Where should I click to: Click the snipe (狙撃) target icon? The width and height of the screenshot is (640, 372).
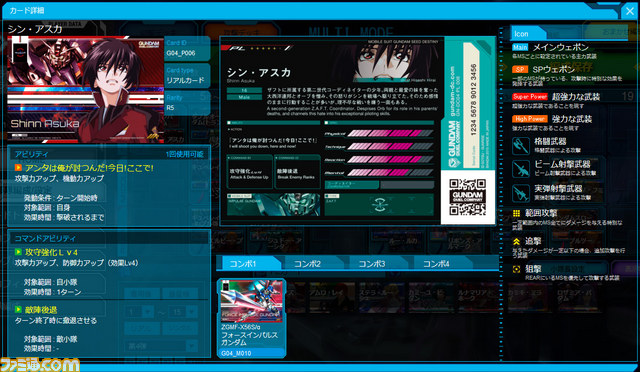pos(516,269)
